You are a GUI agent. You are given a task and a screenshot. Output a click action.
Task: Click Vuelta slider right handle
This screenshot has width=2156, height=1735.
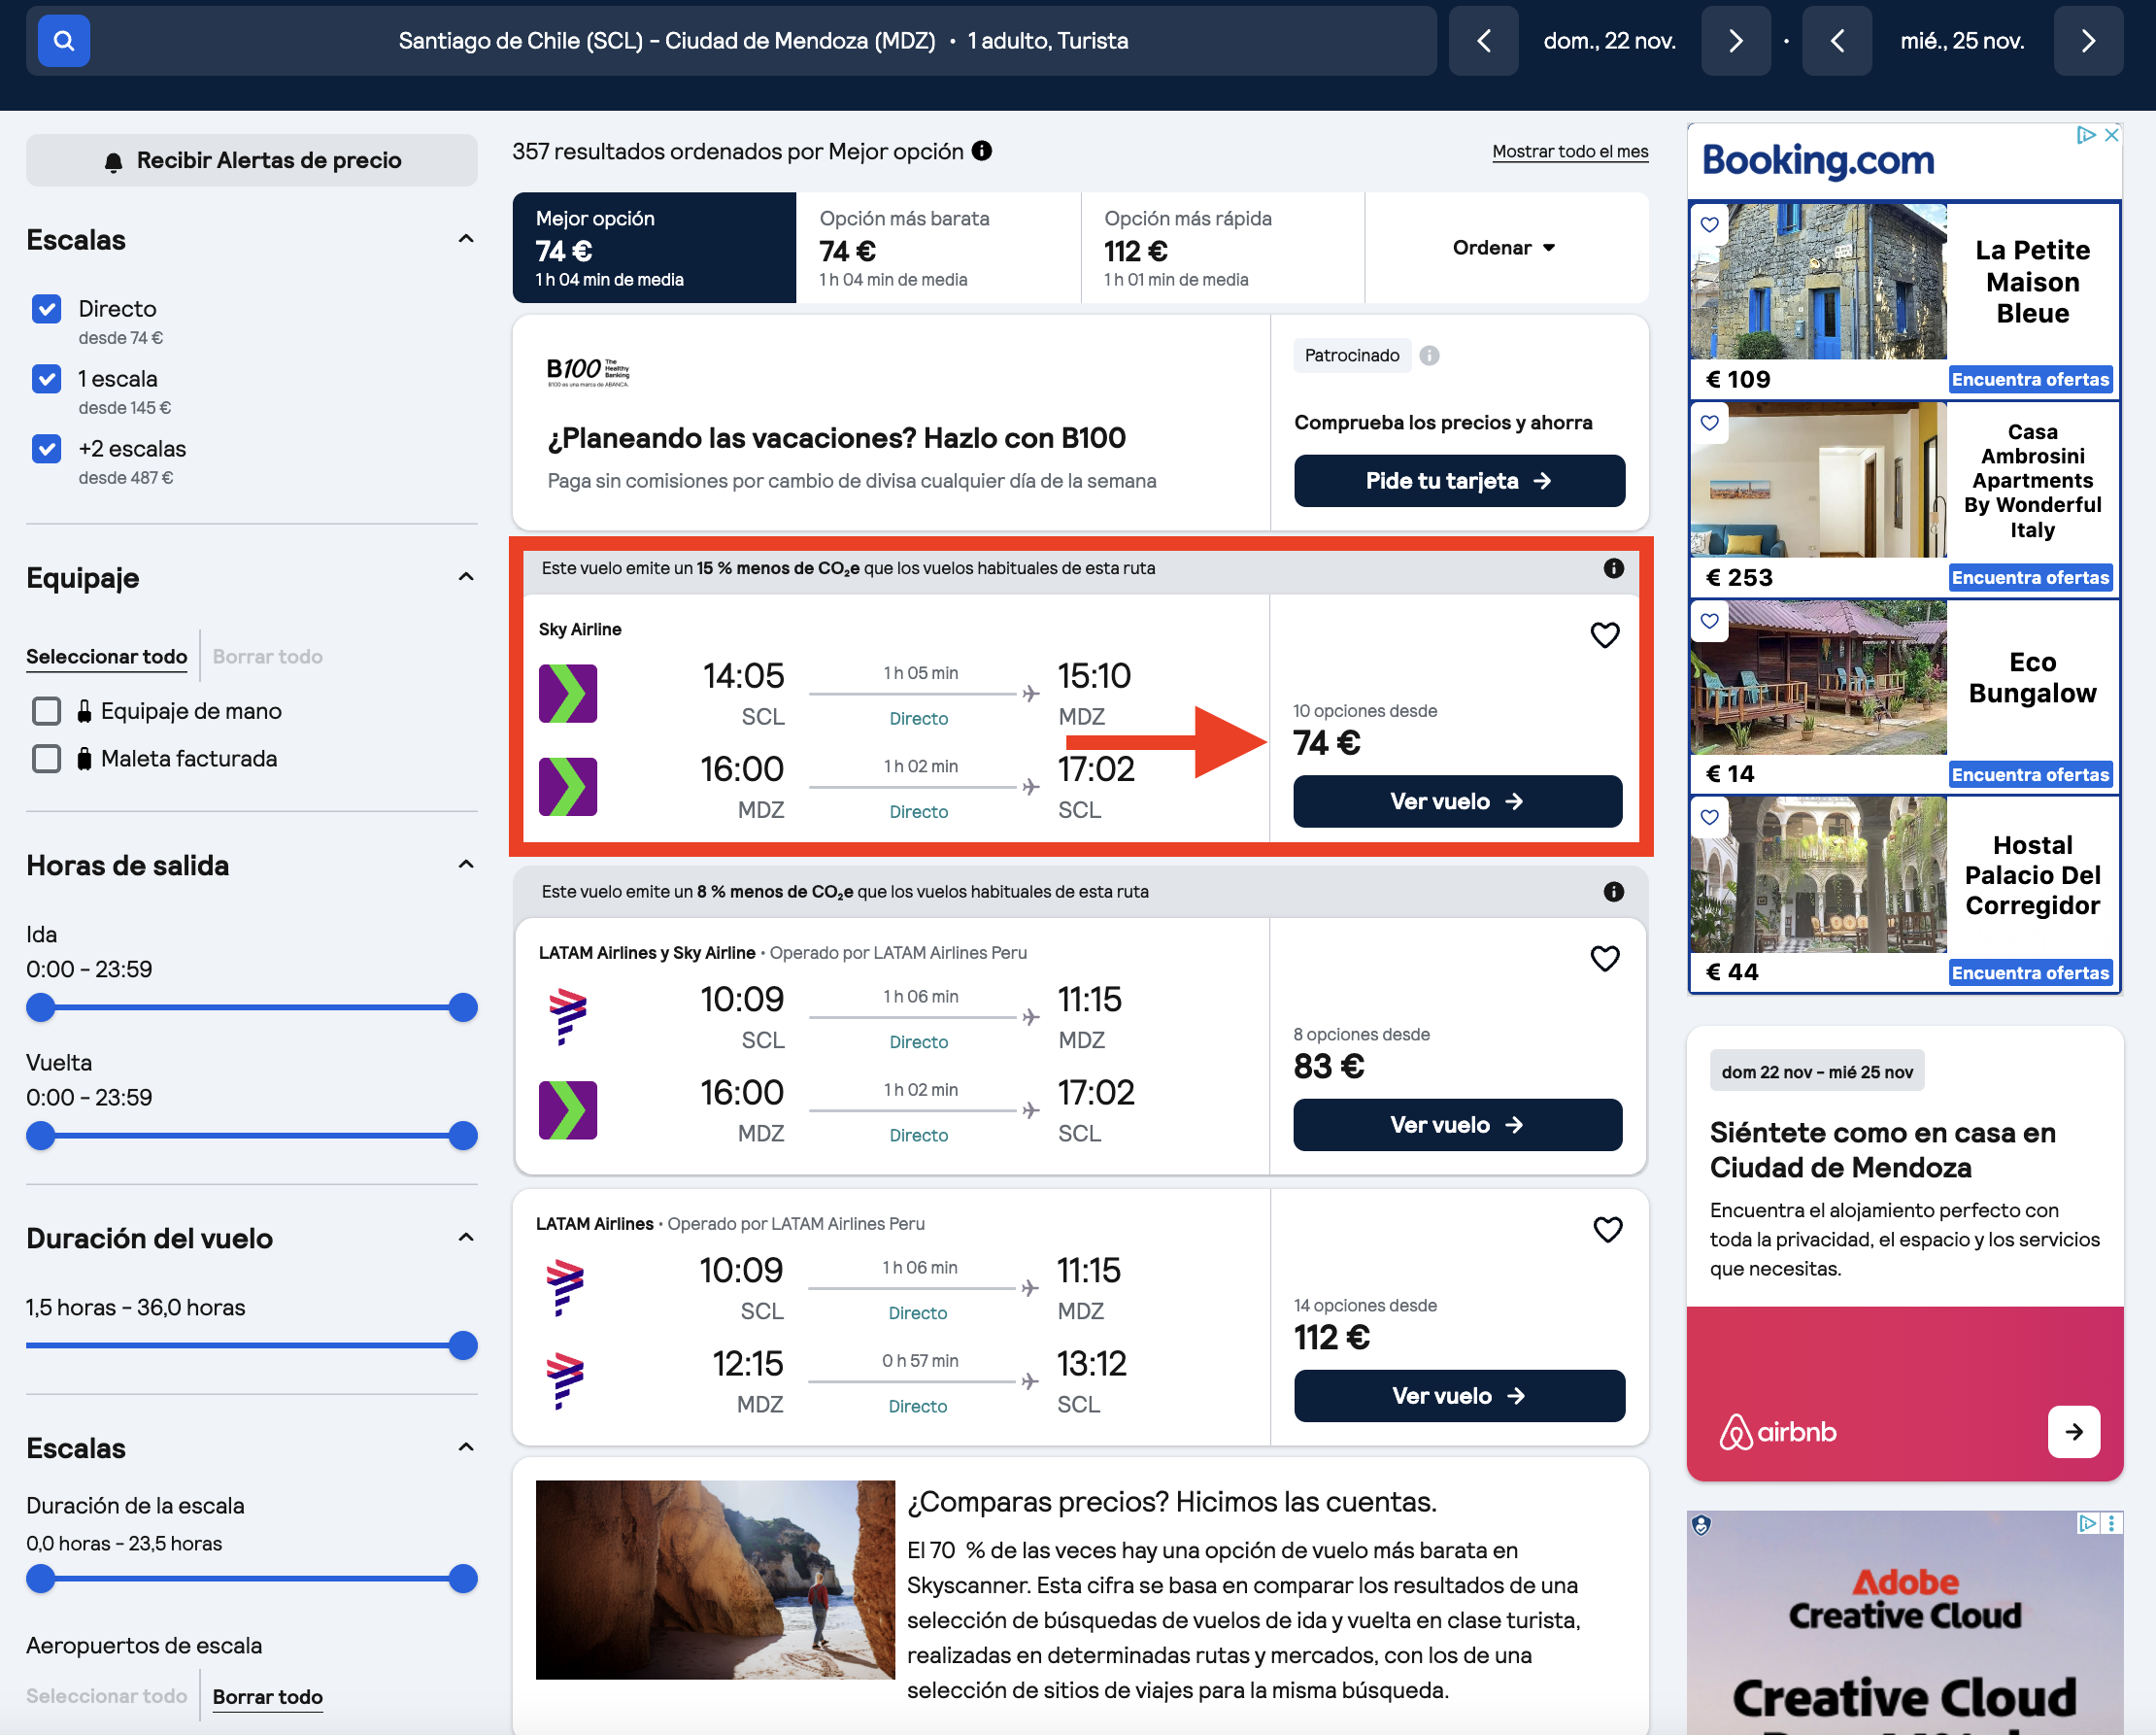click(463, 1136)
